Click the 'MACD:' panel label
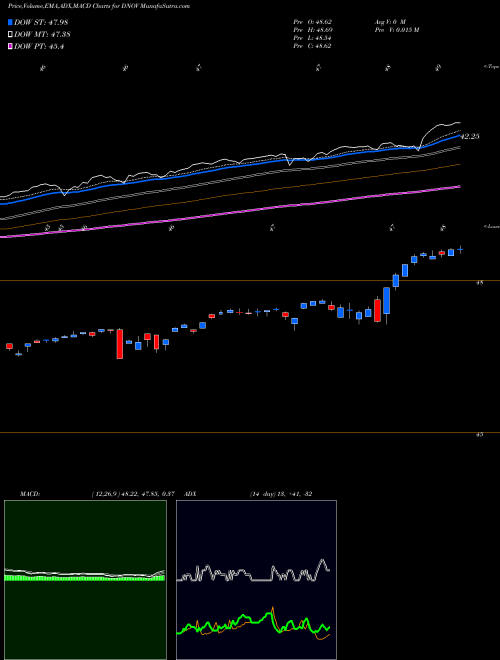This screenshot has width=500, height=660. [30, 494]
